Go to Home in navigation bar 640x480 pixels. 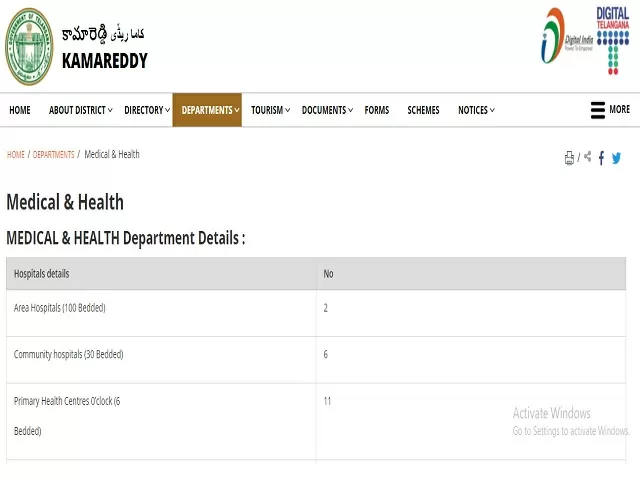20,110
